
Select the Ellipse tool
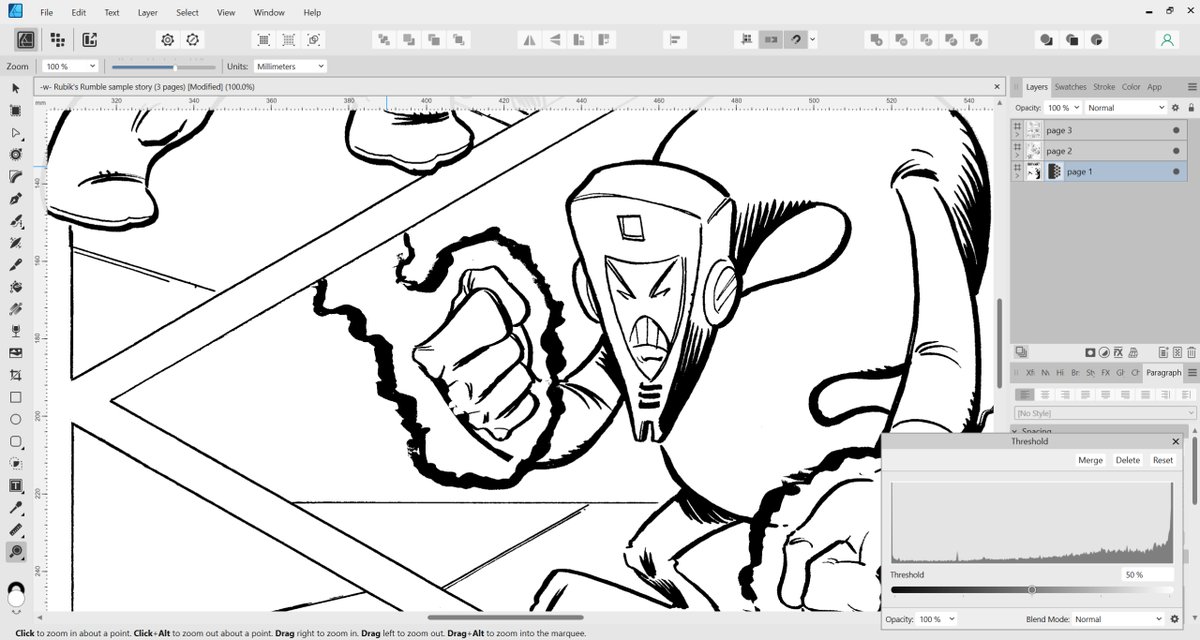(14, 419)
